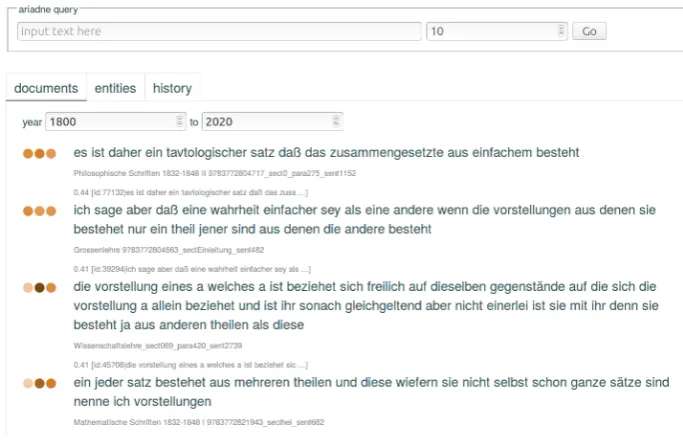Click source 'Wissenschaftslehre_sect069_para420' line

[x=158, y=346]
